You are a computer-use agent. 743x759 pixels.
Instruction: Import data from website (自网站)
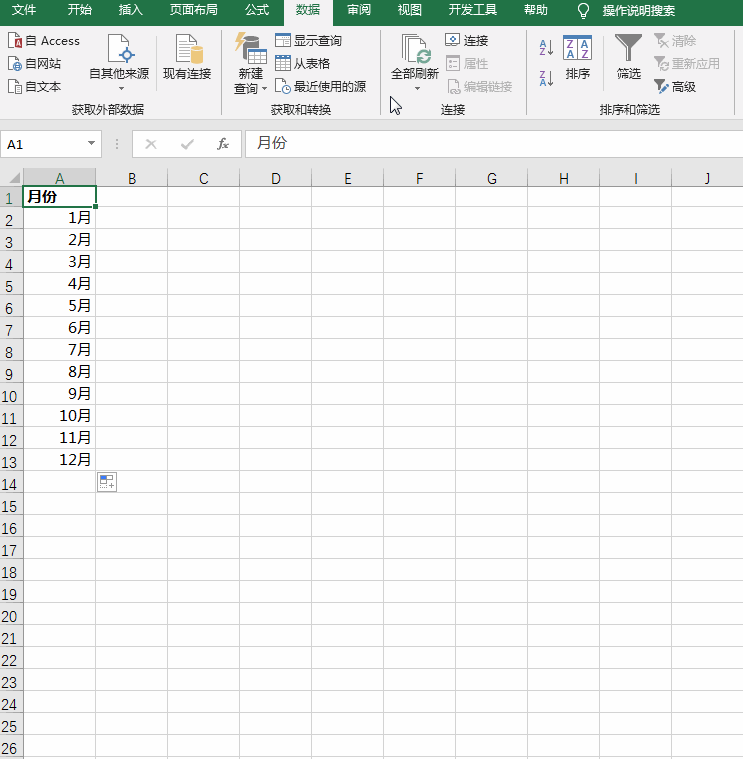[x=35, y=63]
